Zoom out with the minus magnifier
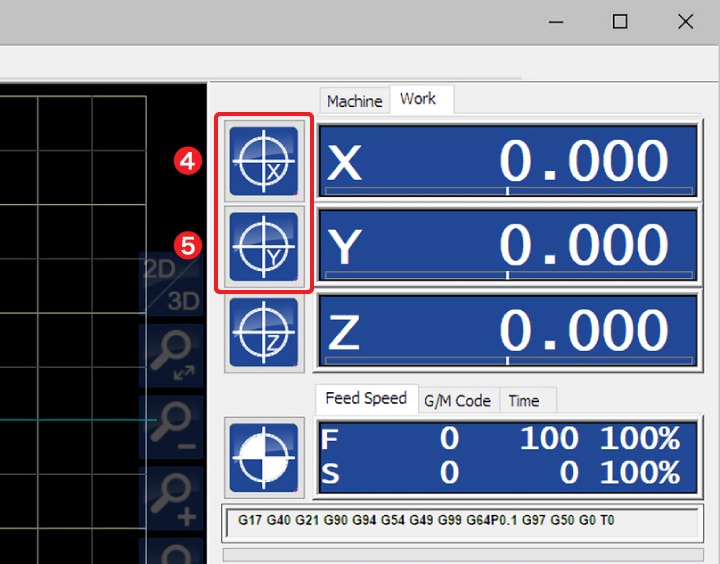This screenshot has height=564, width=720. coord(171,427)
